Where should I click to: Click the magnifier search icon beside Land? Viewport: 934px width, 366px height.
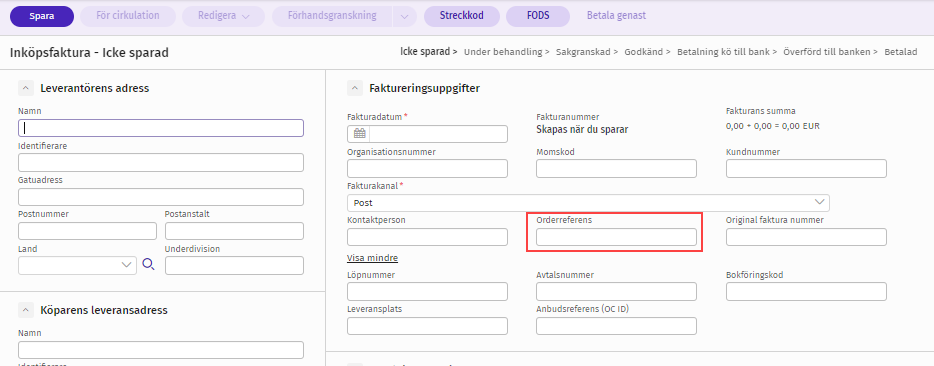[x=148, y=265]
